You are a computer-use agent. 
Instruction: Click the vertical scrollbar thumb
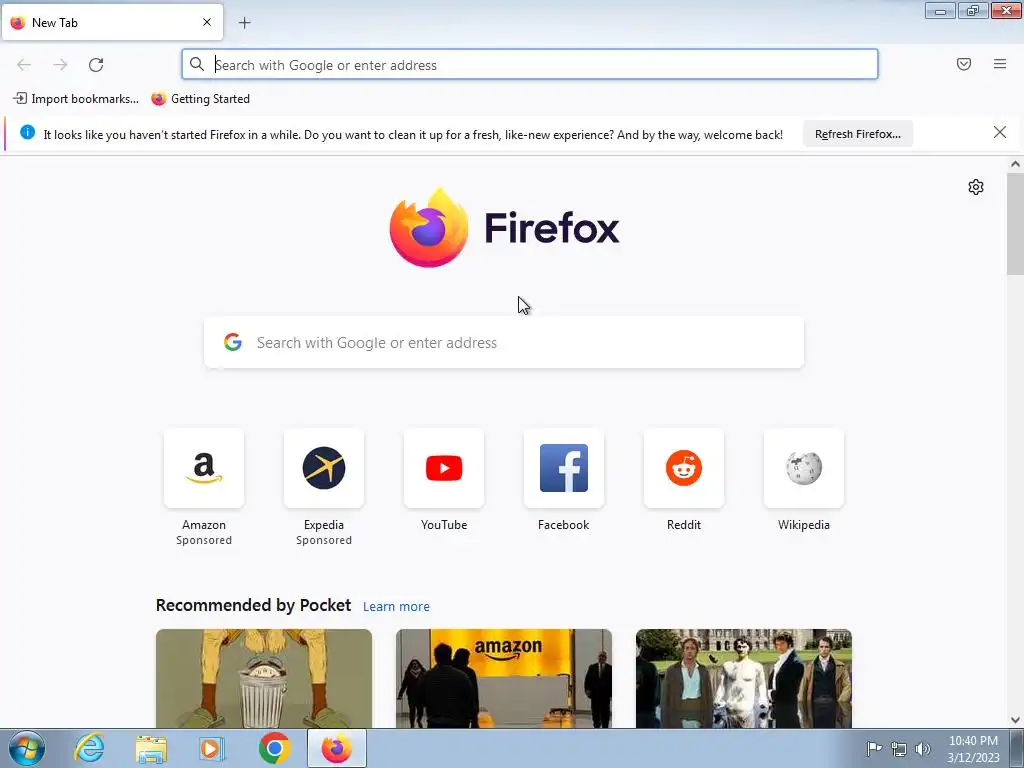[1015, 223]
